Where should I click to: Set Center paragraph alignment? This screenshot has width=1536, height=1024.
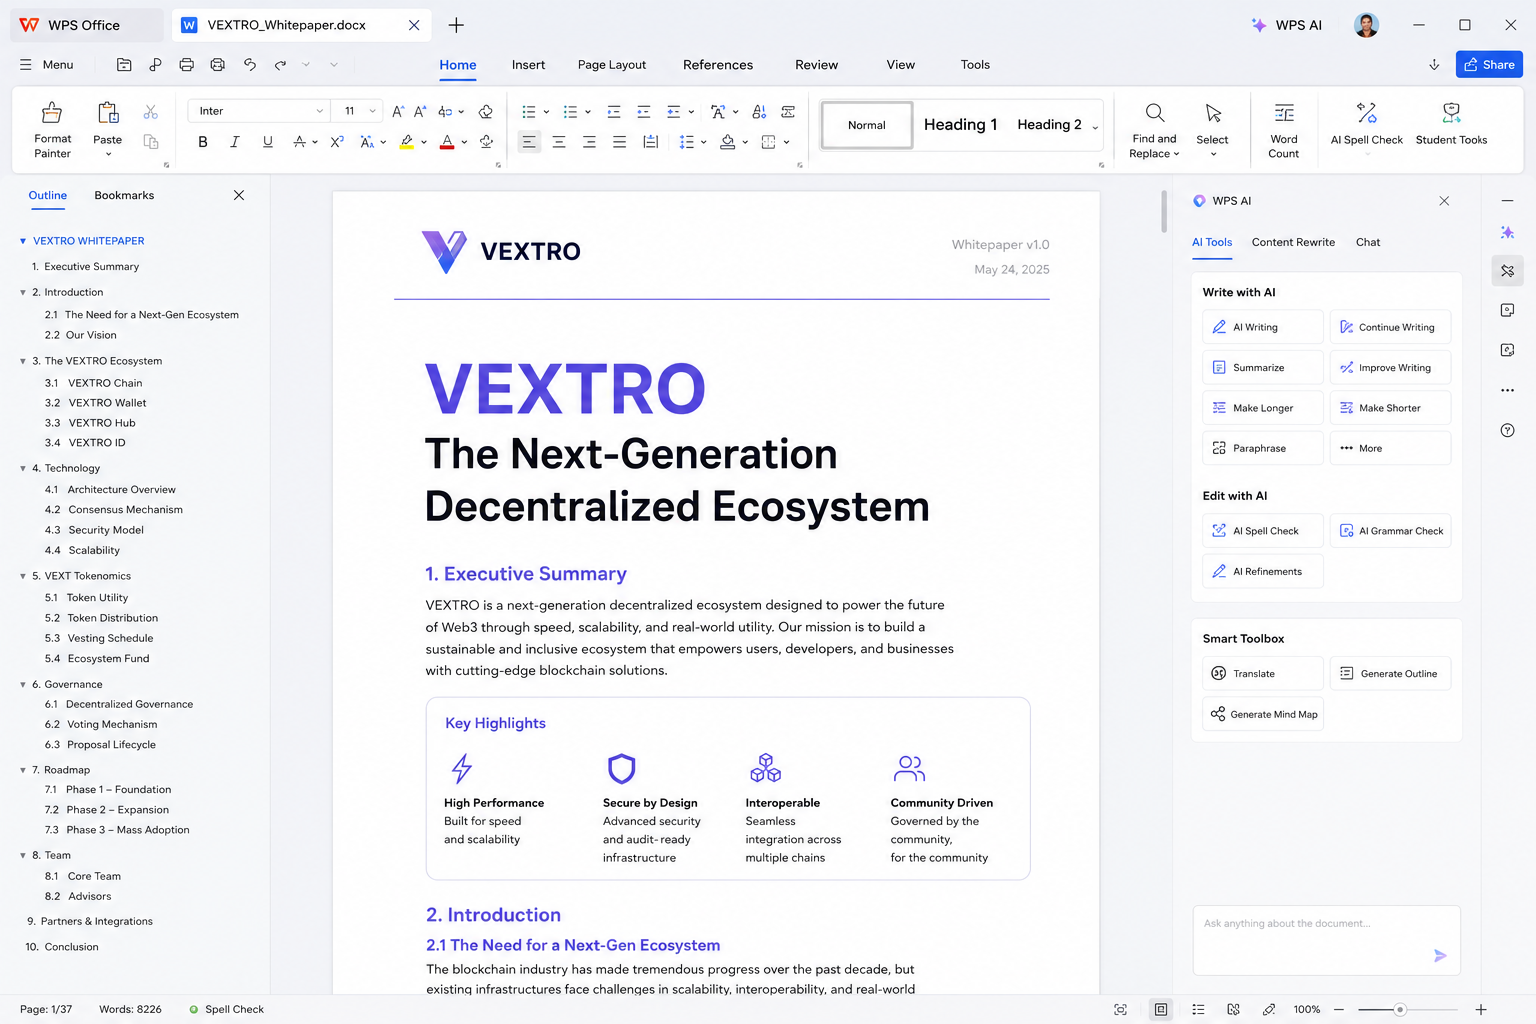click(559, 142)
